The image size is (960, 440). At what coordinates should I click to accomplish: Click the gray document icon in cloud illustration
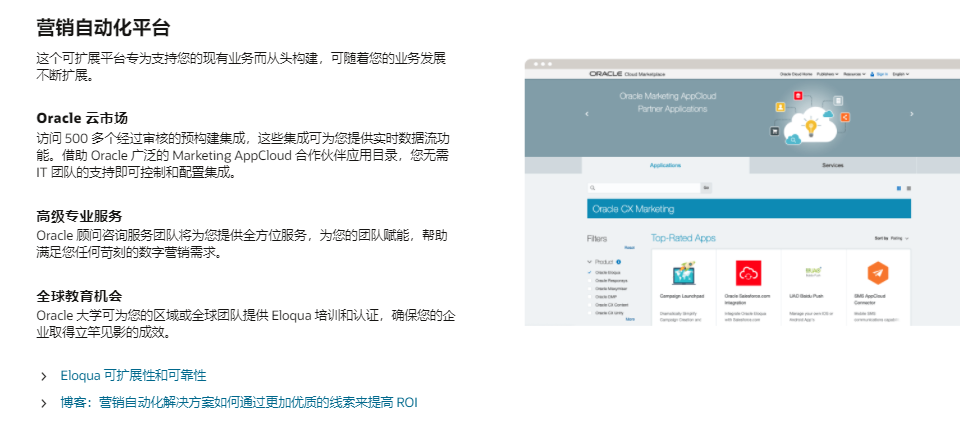(x=838, y=101)
